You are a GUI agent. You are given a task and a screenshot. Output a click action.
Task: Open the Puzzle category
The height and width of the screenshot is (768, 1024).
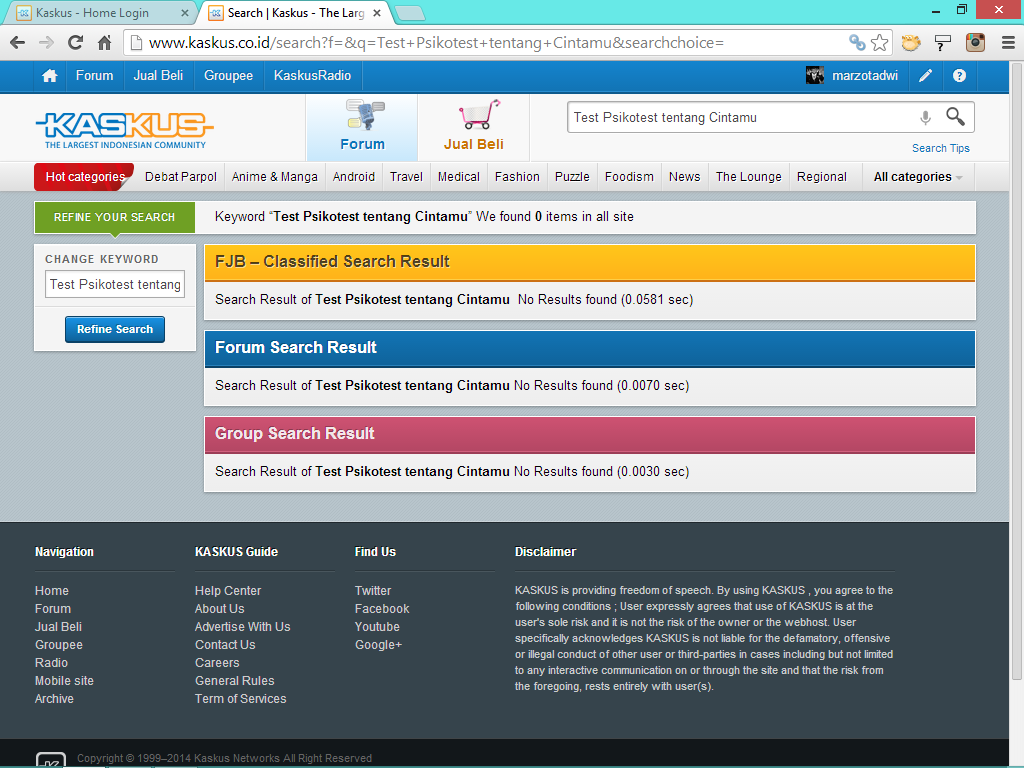pos(572,177)
